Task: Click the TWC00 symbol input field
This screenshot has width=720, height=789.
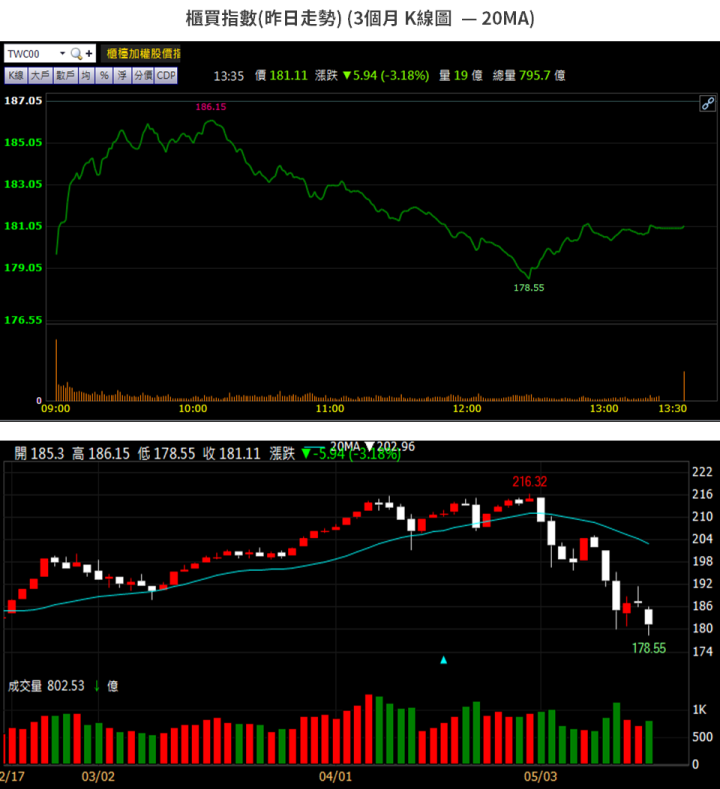Action: coord(31,54)
